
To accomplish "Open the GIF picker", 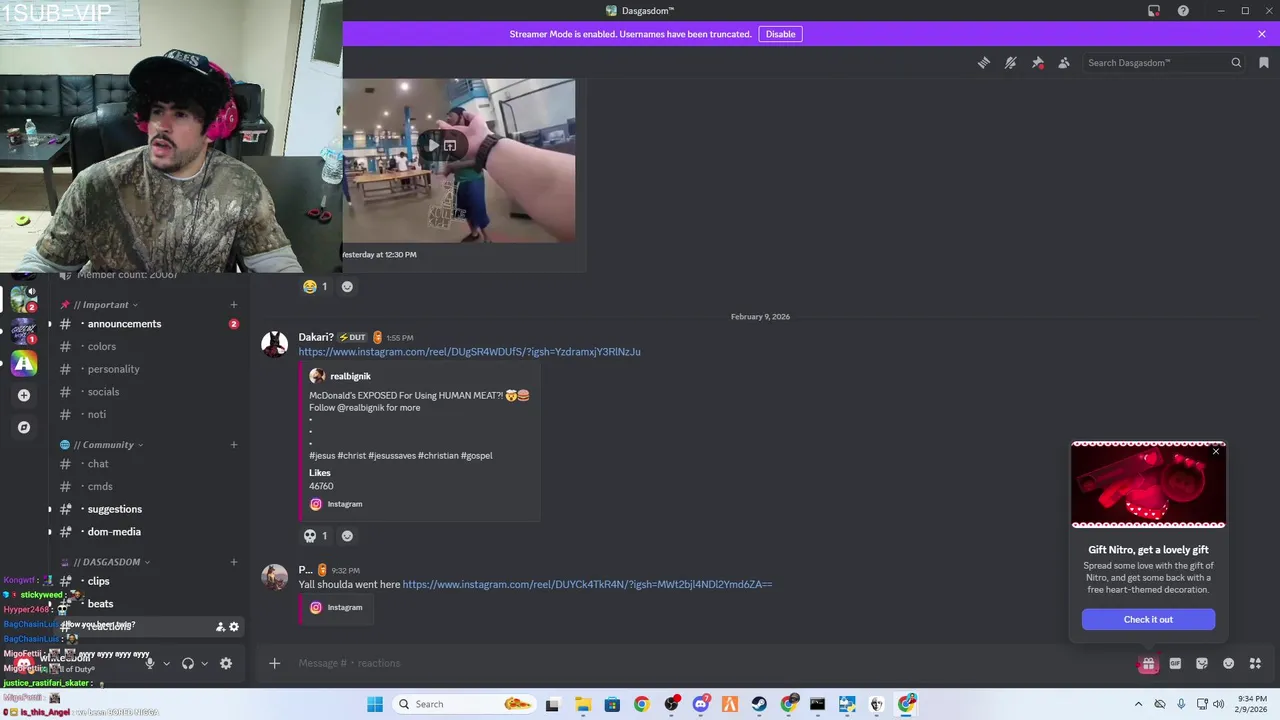I will (1175, 663).
